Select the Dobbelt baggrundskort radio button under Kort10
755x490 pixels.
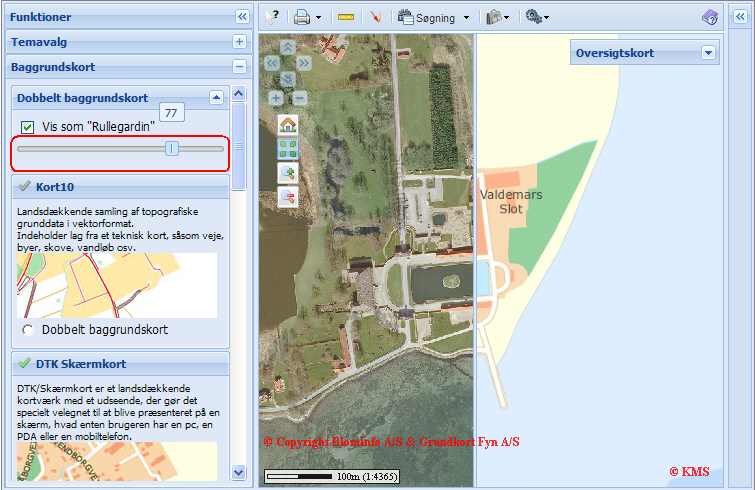pyautogui.click(x=28, y=330)
